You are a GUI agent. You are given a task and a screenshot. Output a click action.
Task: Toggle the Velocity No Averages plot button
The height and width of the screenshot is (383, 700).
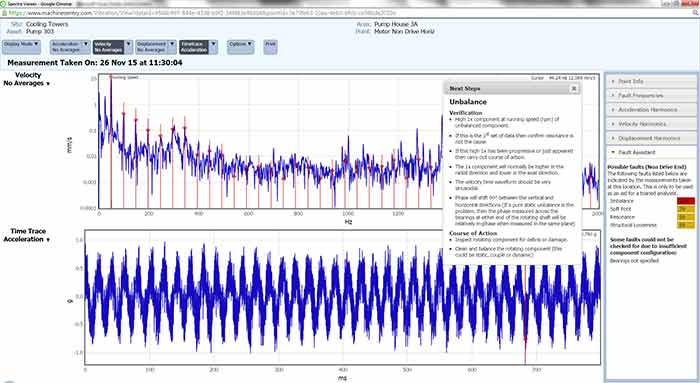pyautogui.click(x=108, y=47)
